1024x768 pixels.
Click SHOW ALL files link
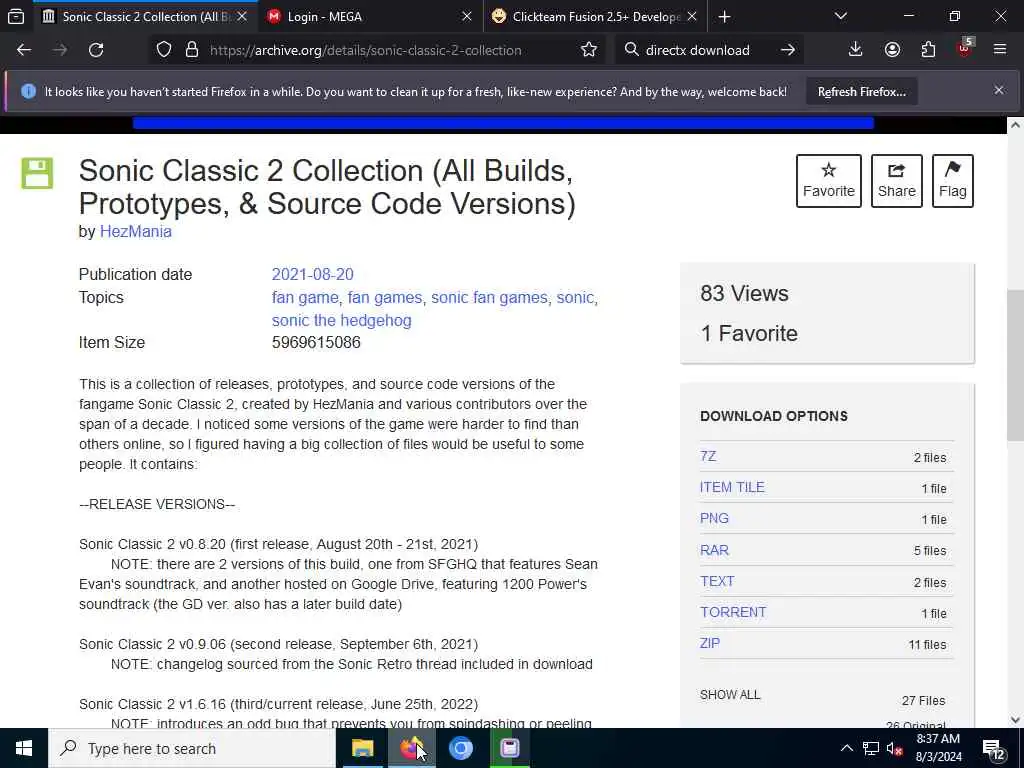tap(730, 695)
